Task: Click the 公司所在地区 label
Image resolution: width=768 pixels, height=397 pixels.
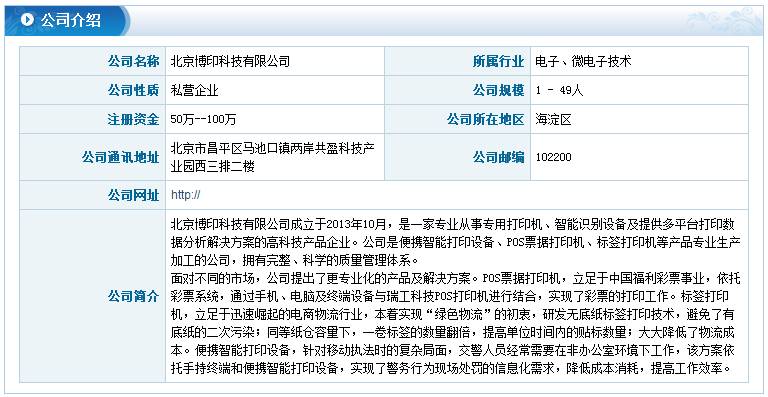Action: pos(485,119)
